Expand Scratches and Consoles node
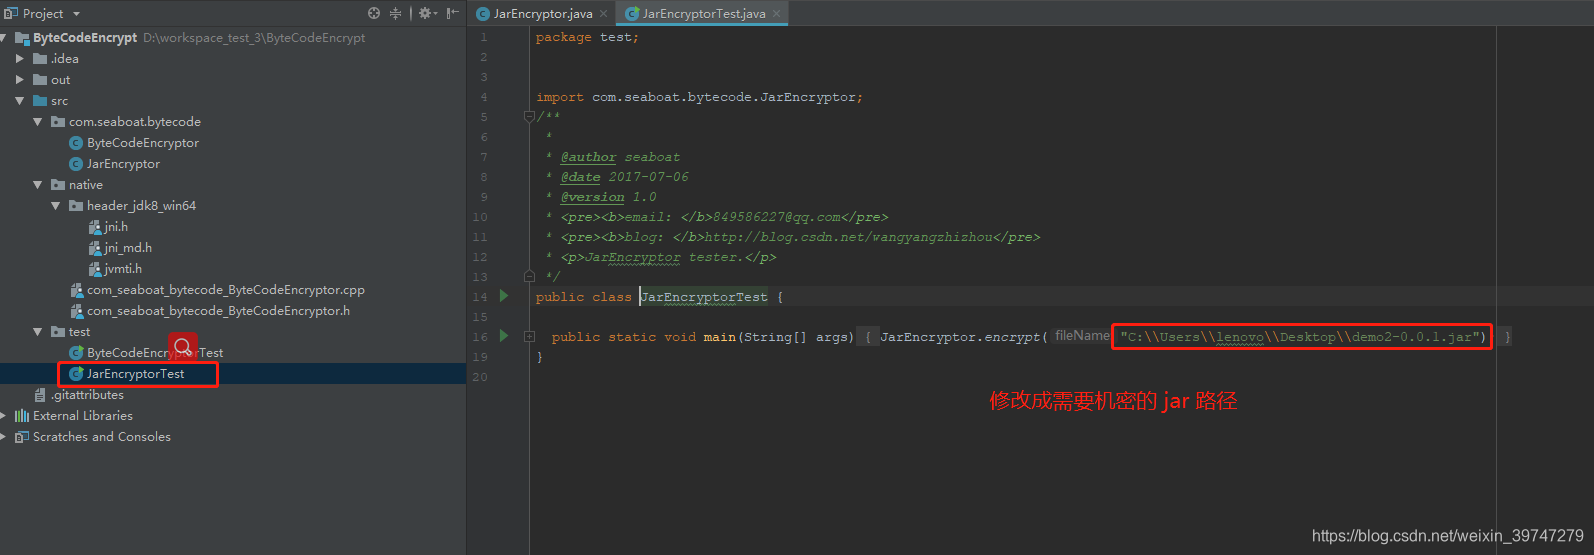The height and width of the screenshot is (555, 1594). [x=4, y=437]
